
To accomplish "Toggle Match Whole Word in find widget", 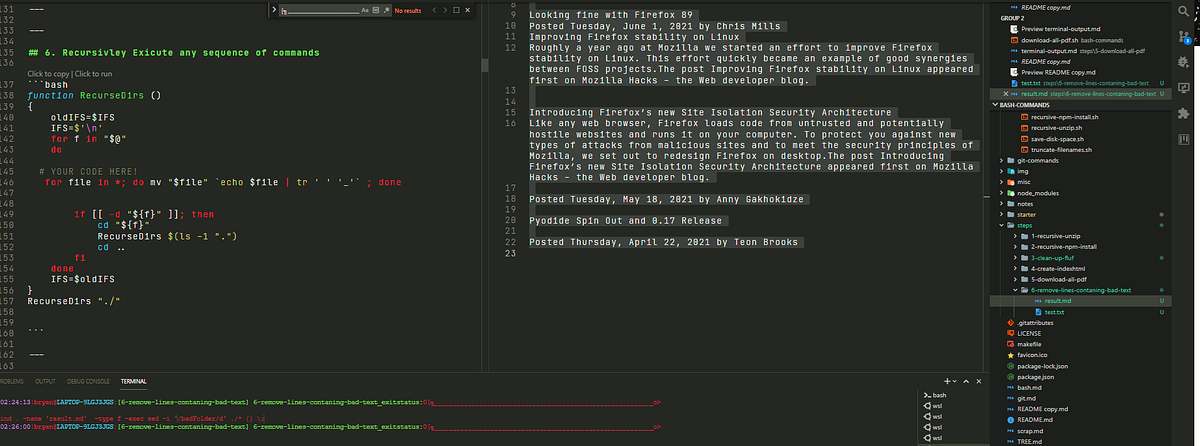I will pyautogui.click(x=377, y=10).
